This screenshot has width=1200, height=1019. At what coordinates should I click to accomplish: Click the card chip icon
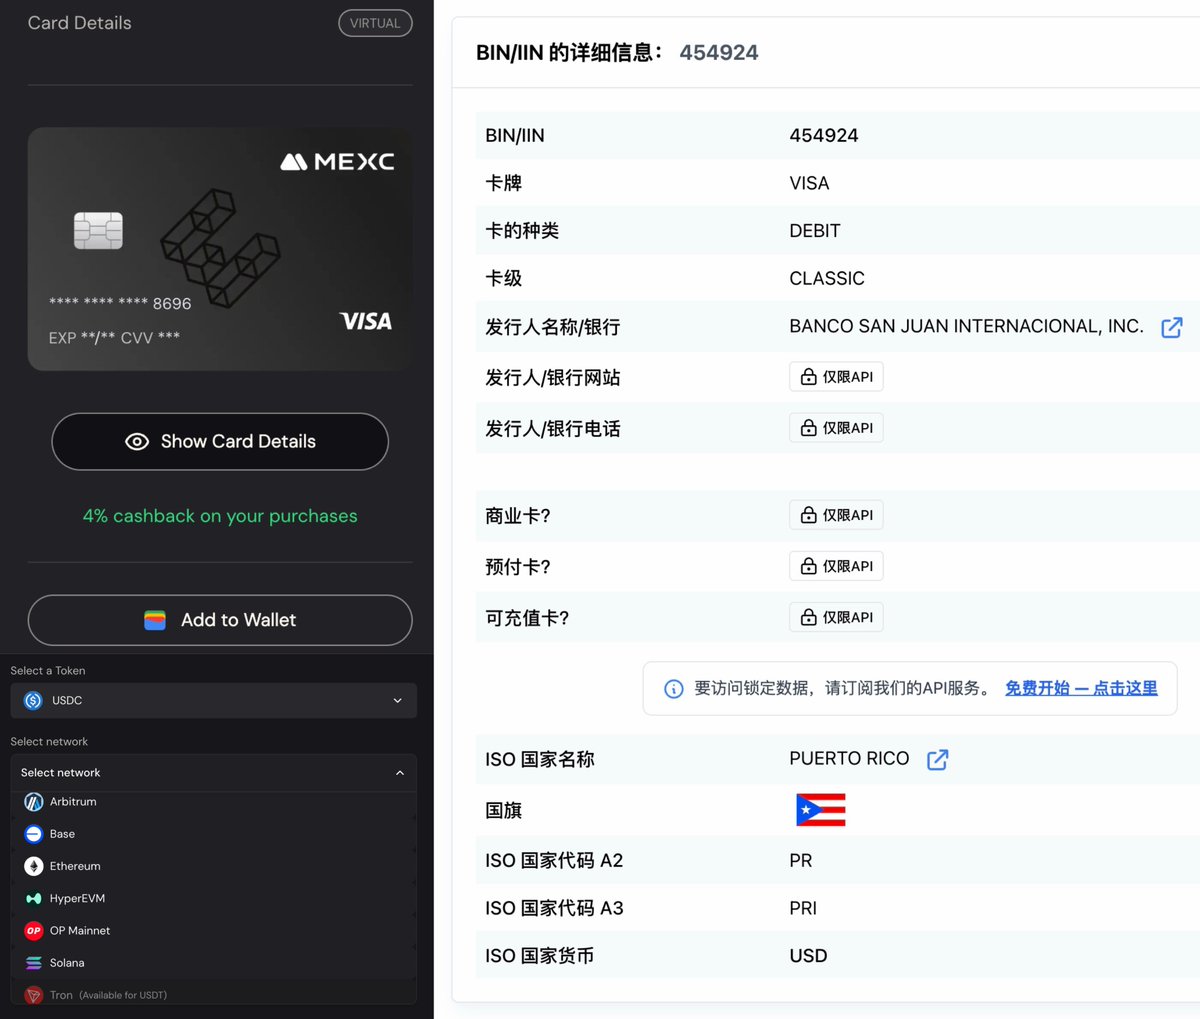[98, 231]
